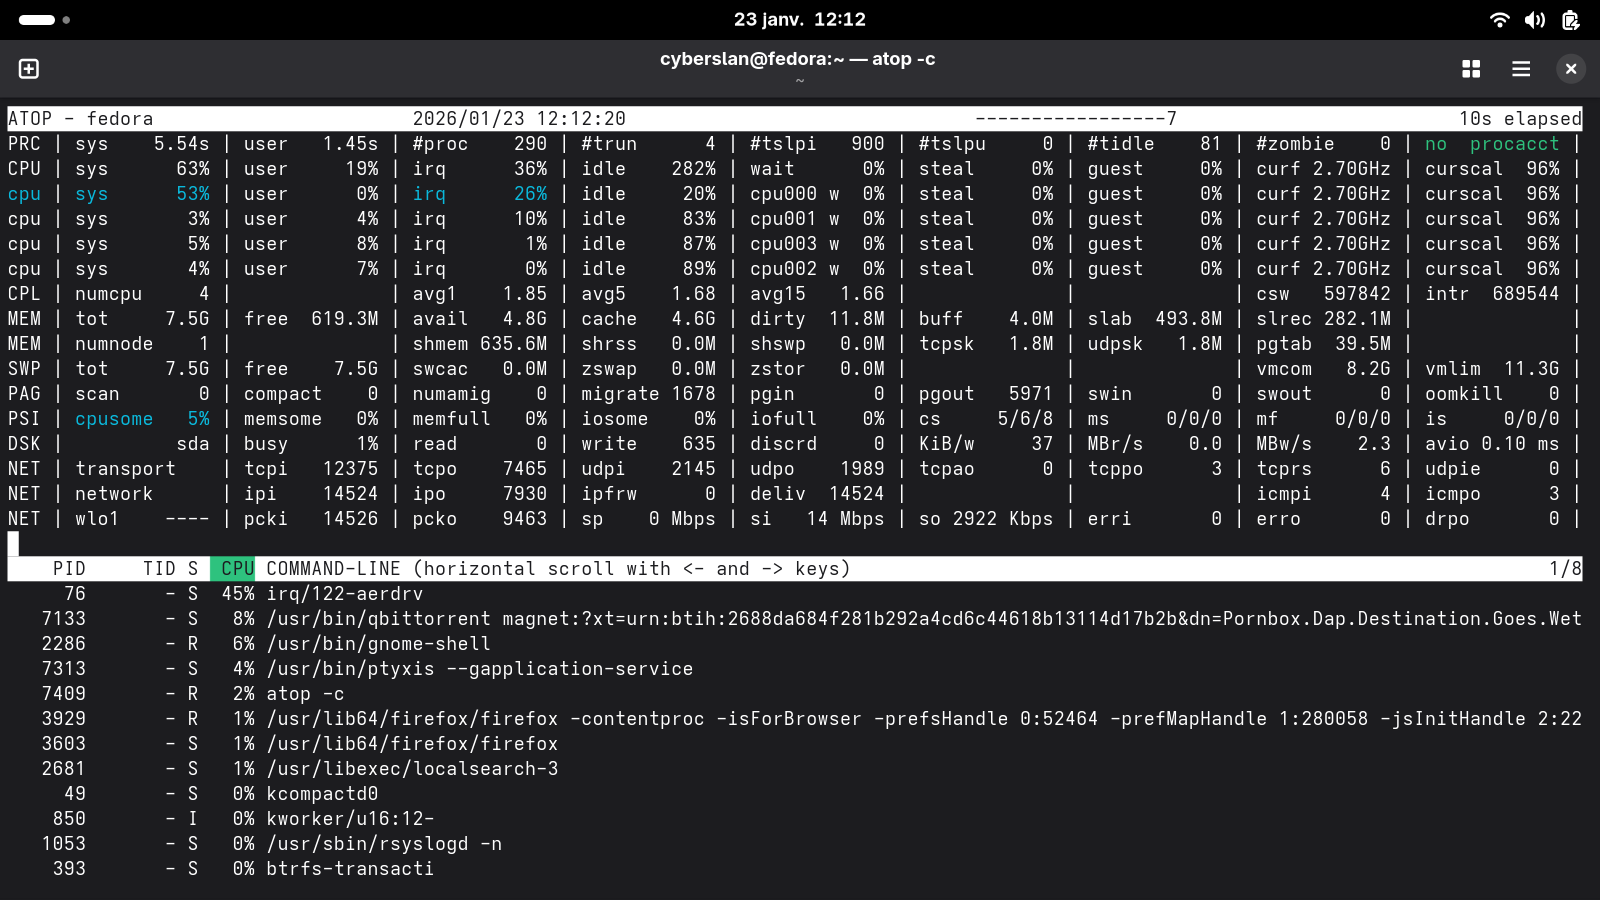Viewport: 1600px width, 900px height.
Task: Select the btrfs-transacti process row
Action: (x=795, y=869)
